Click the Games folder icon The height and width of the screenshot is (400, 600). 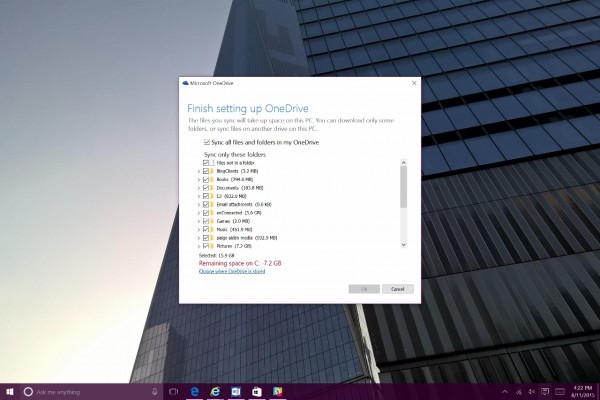(212, 221)
